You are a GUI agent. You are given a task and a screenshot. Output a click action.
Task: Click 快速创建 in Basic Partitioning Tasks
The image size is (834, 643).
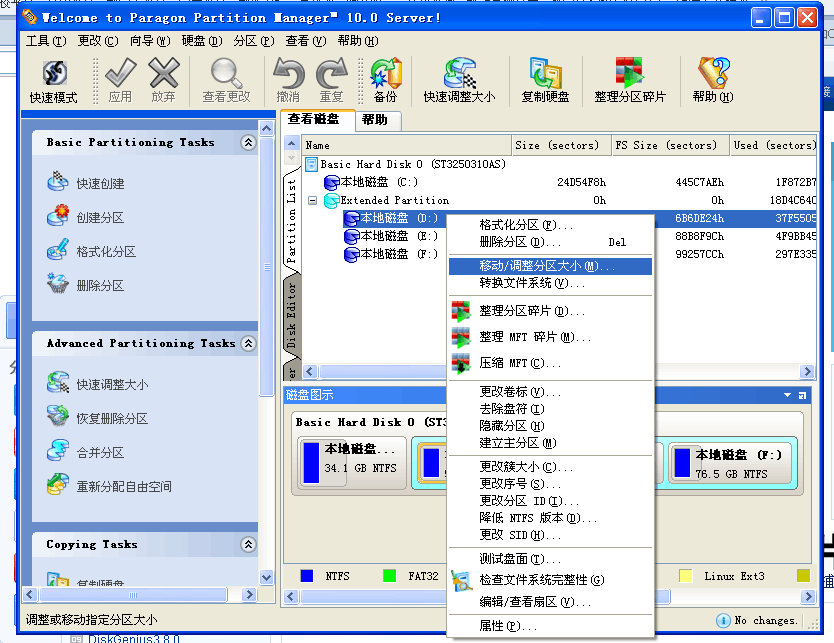point(100,183)
